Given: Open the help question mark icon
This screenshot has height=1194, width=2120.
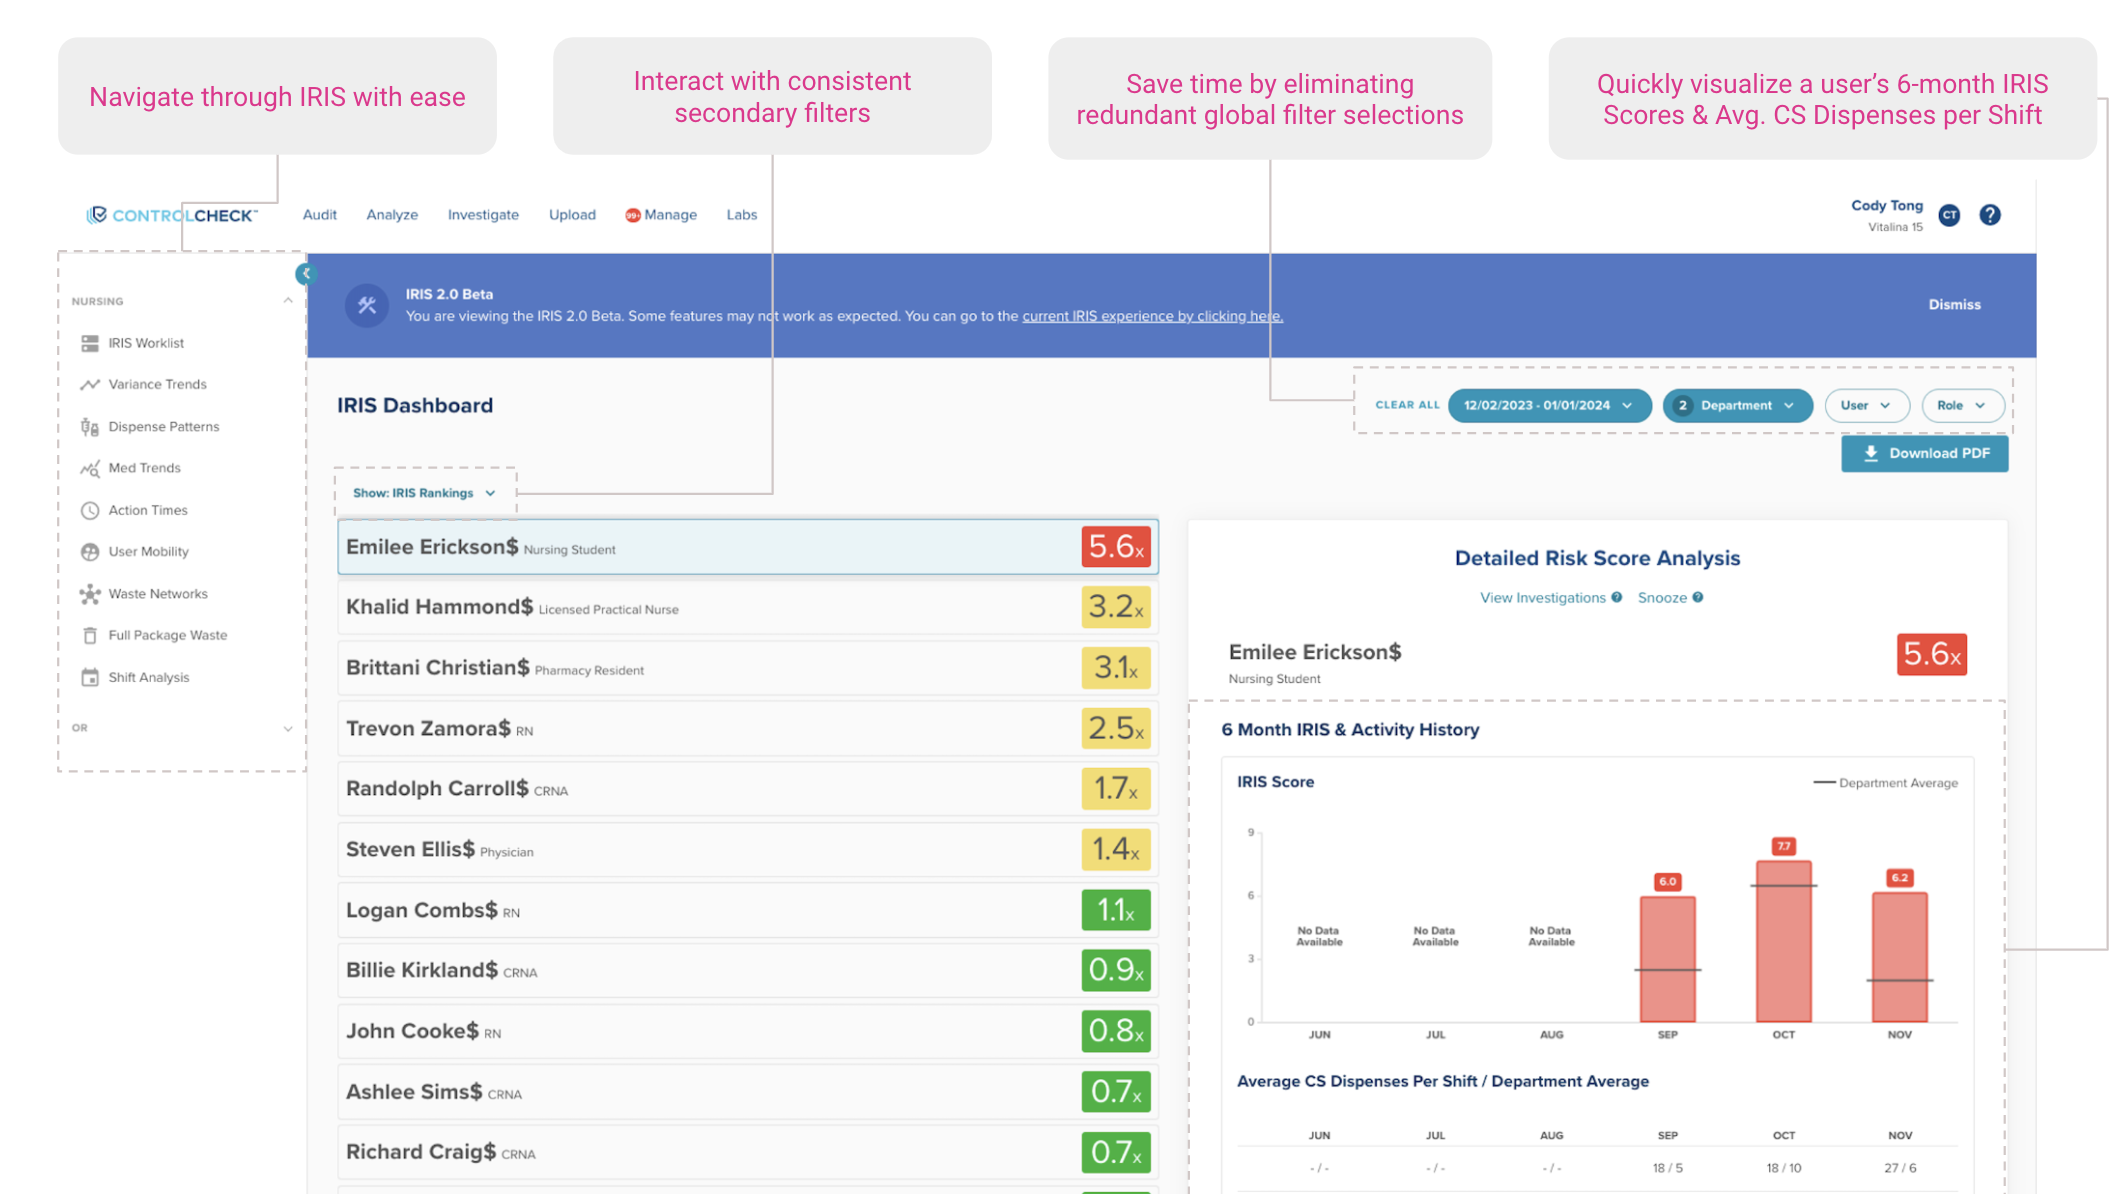Looking at the screenshot, I should pyautogui.click(x=1990, y=215).
